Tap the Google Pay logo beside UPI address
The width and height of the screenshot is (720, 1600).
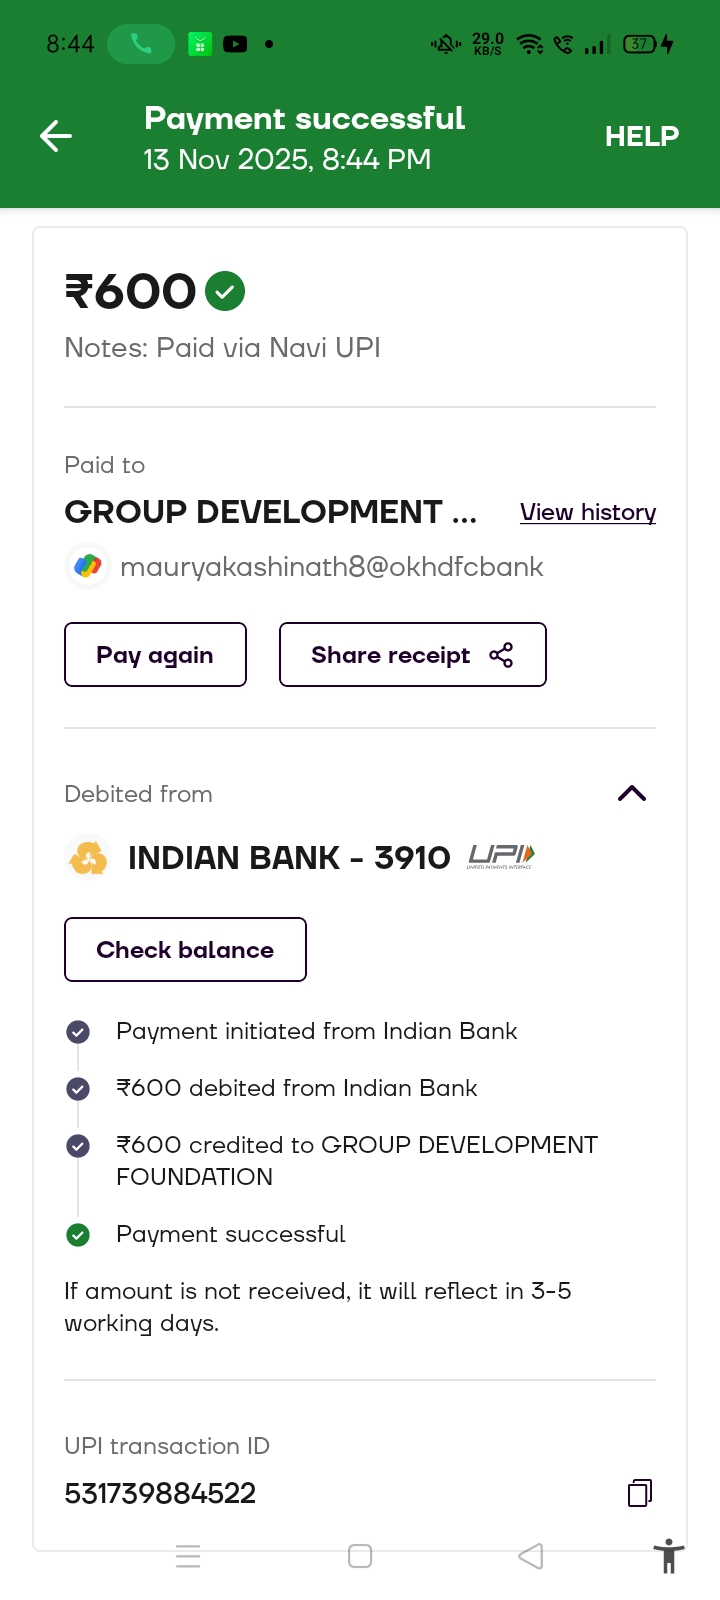(x=88, y=567)
